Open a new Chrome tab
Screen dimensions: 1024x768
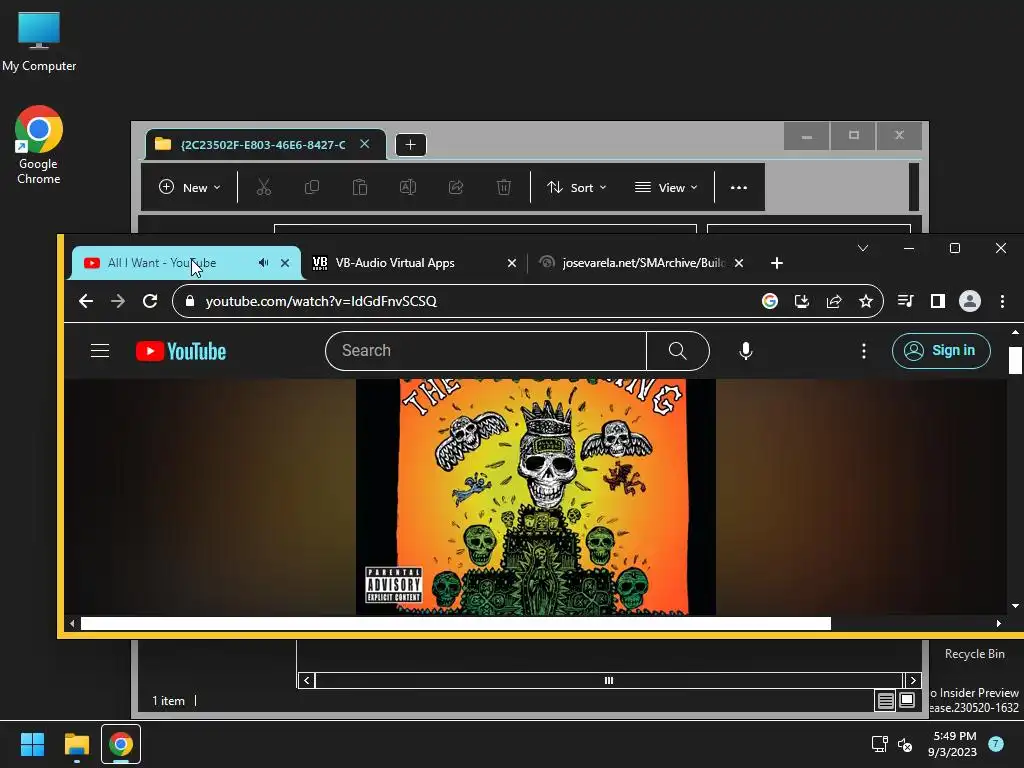tap(776, 263)
